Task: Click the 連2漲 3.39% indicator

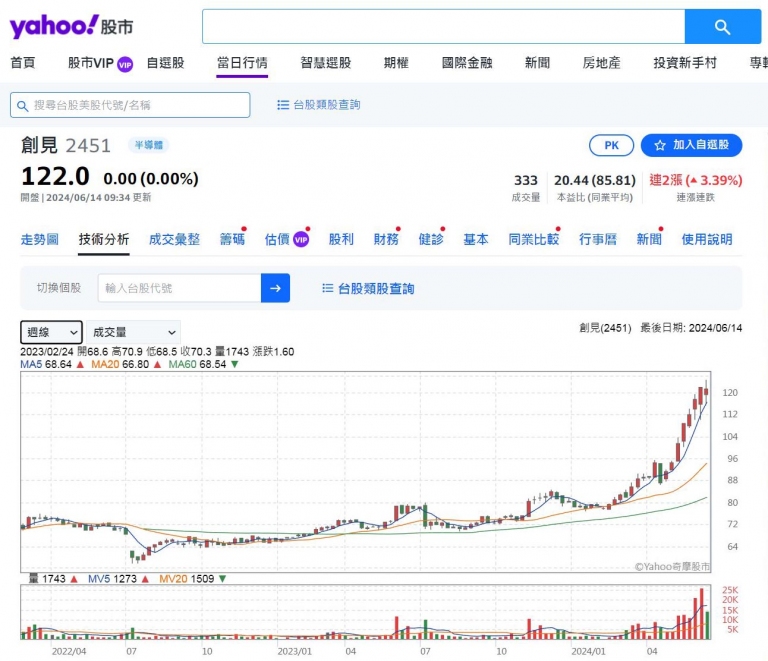Action: (696, 181)
